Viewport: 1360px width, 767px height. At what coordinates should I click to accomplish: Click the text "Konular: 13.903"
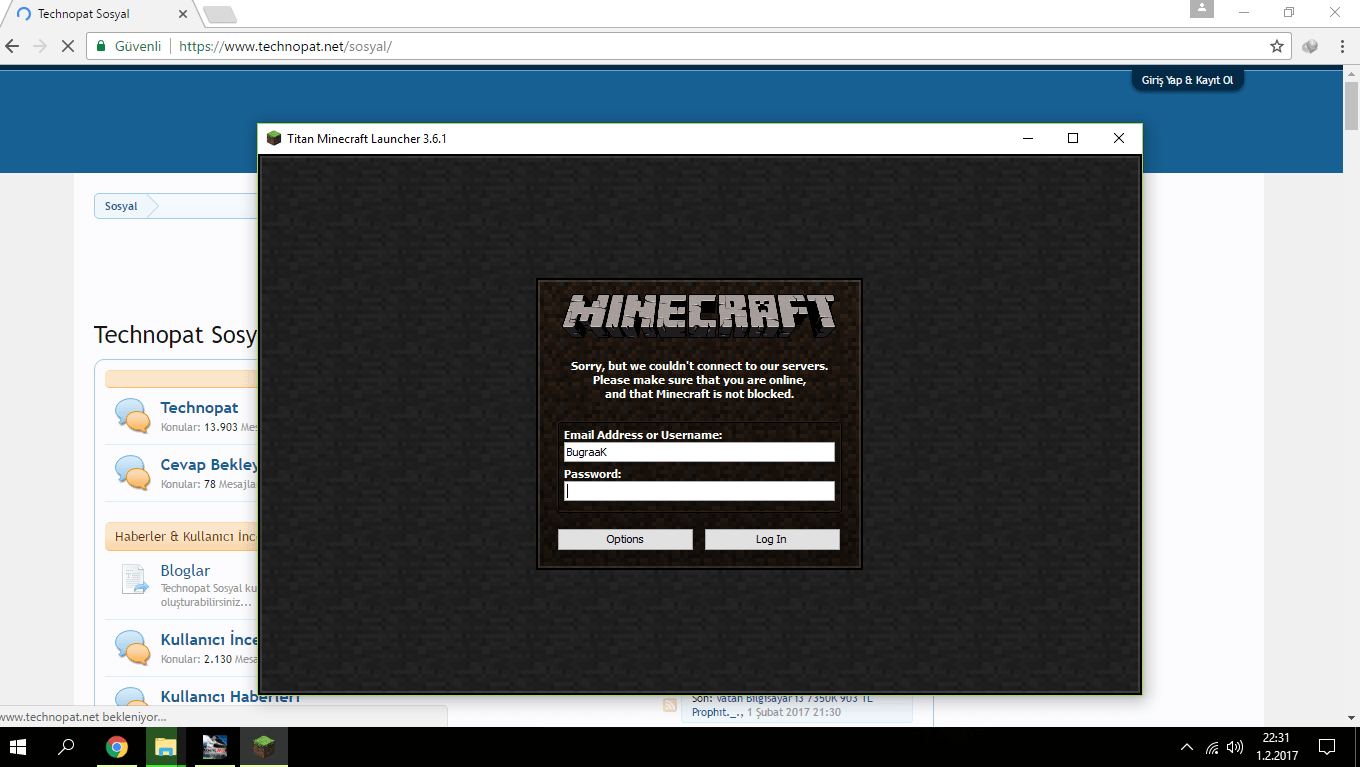pyautogui.click(x=199, y=427)
